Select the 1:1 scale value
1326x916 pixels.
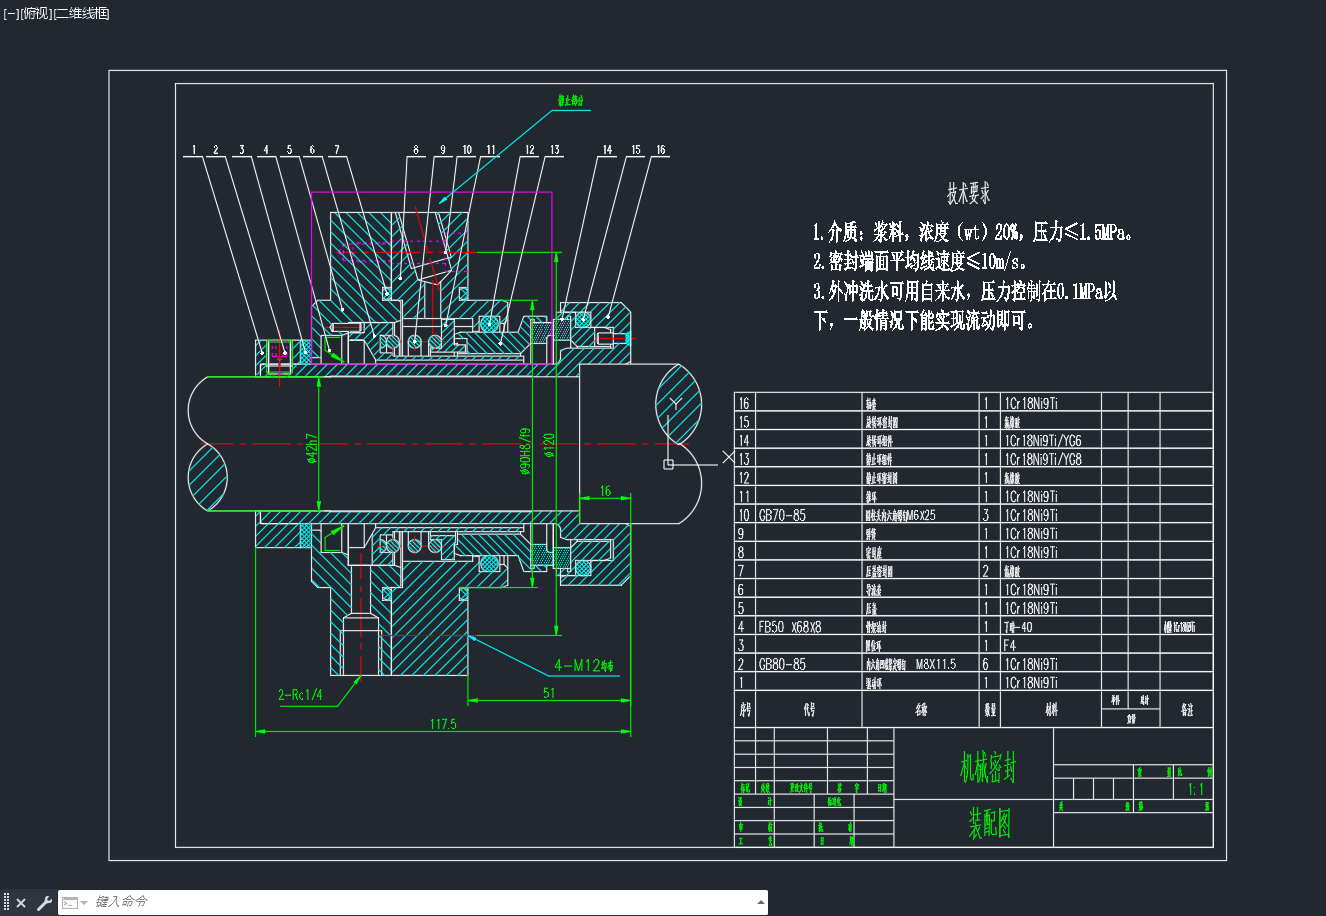1195,789
